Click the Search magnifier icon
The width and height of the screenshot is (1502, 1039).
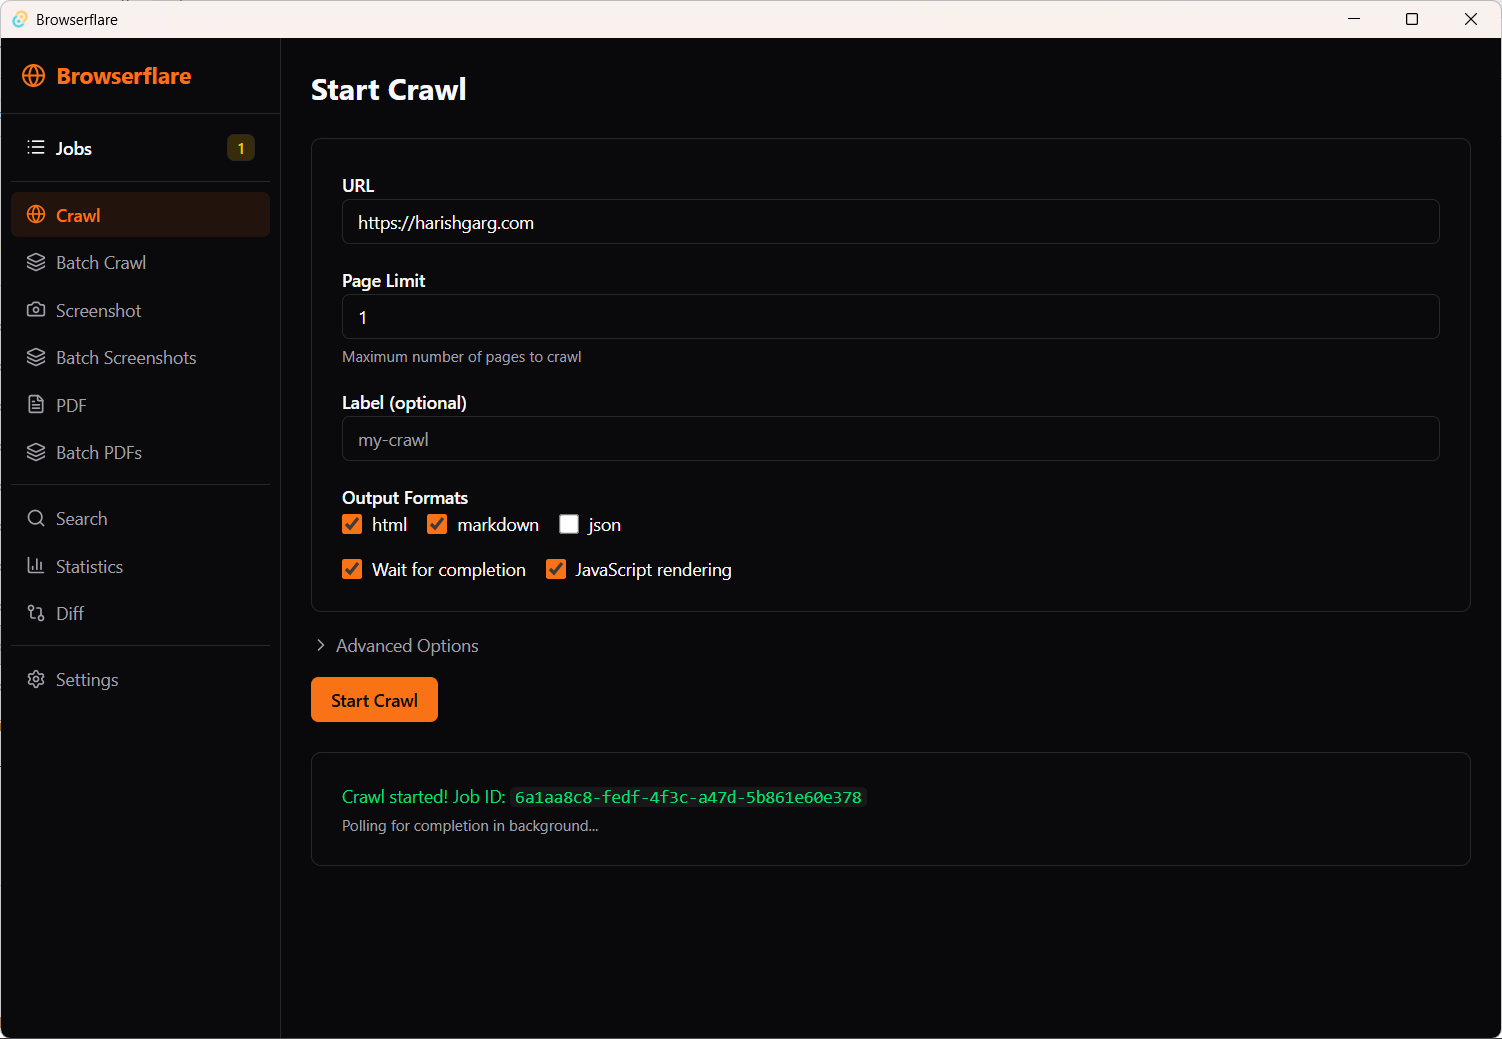[x=36, y=518]
